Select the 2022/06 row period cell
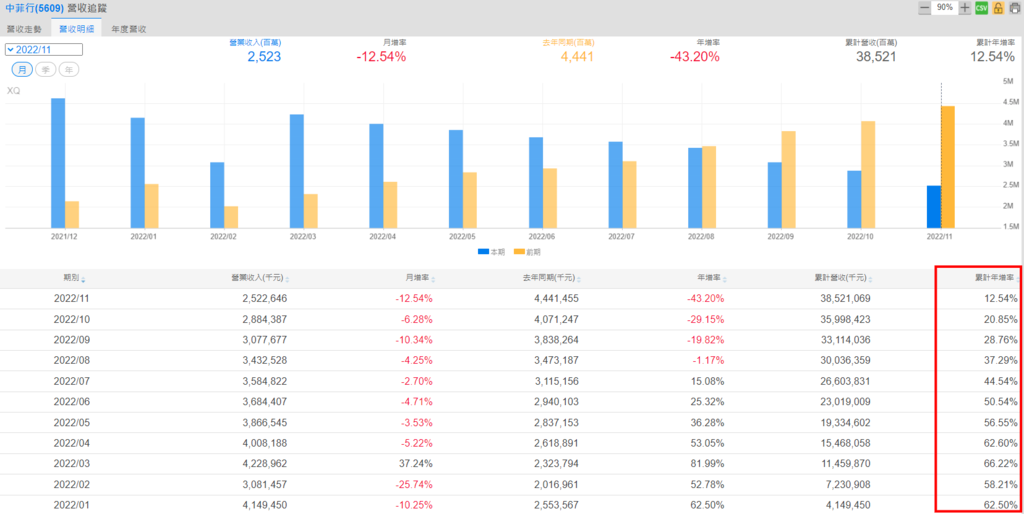Viewport: 1024px width, 514px height. pyautogui.click(x=71, y=402)
